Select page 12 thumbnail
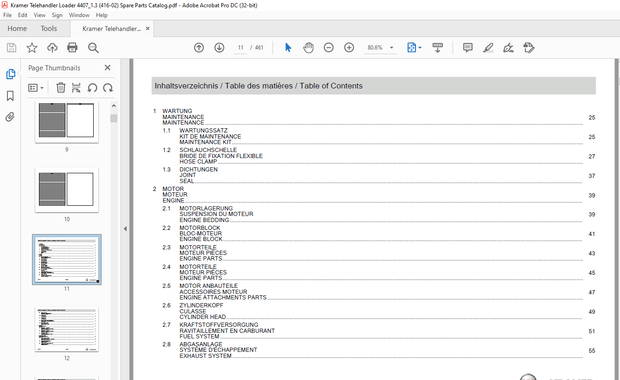This screenshot has width=620, height=380. click(x=66, y=329)
